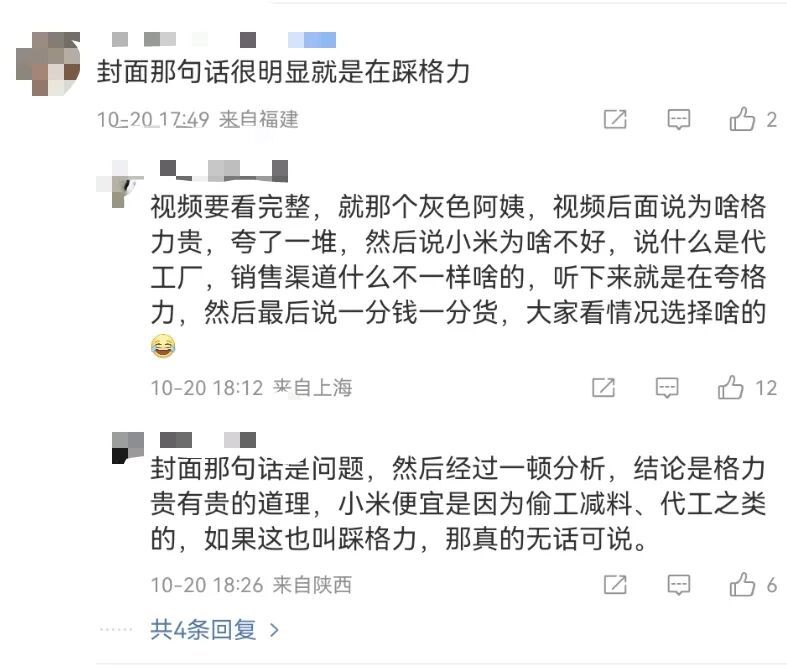Image resolution: width=787 pixels, height=670 pixels.
Task: Open the top commenter's blurred avatar
Action: (48, 62)
